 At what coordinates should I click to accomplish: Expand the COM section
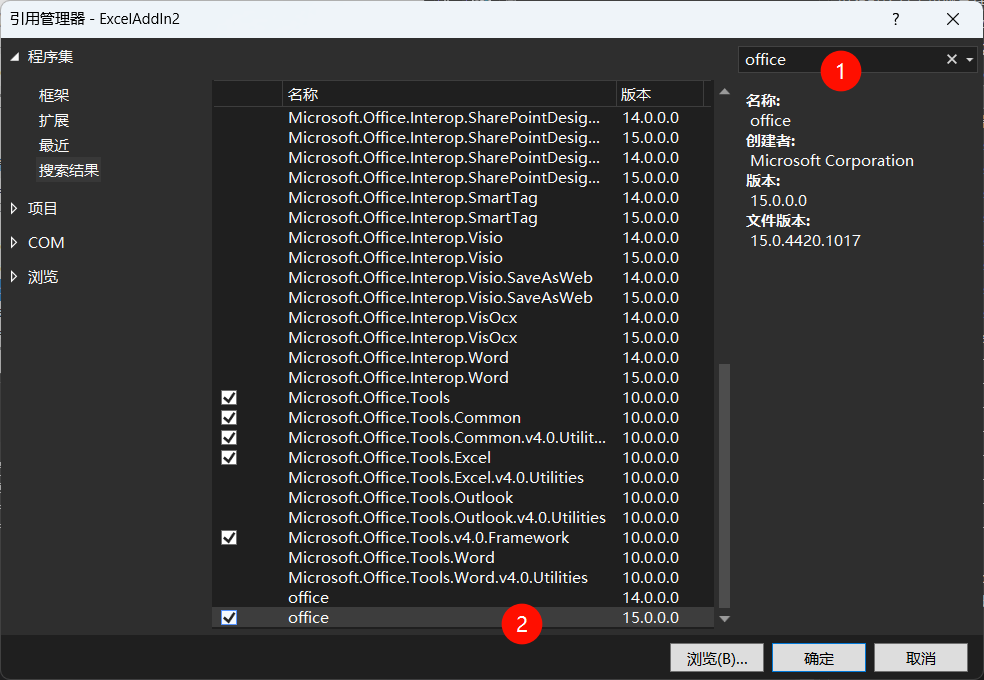point(14,243)
